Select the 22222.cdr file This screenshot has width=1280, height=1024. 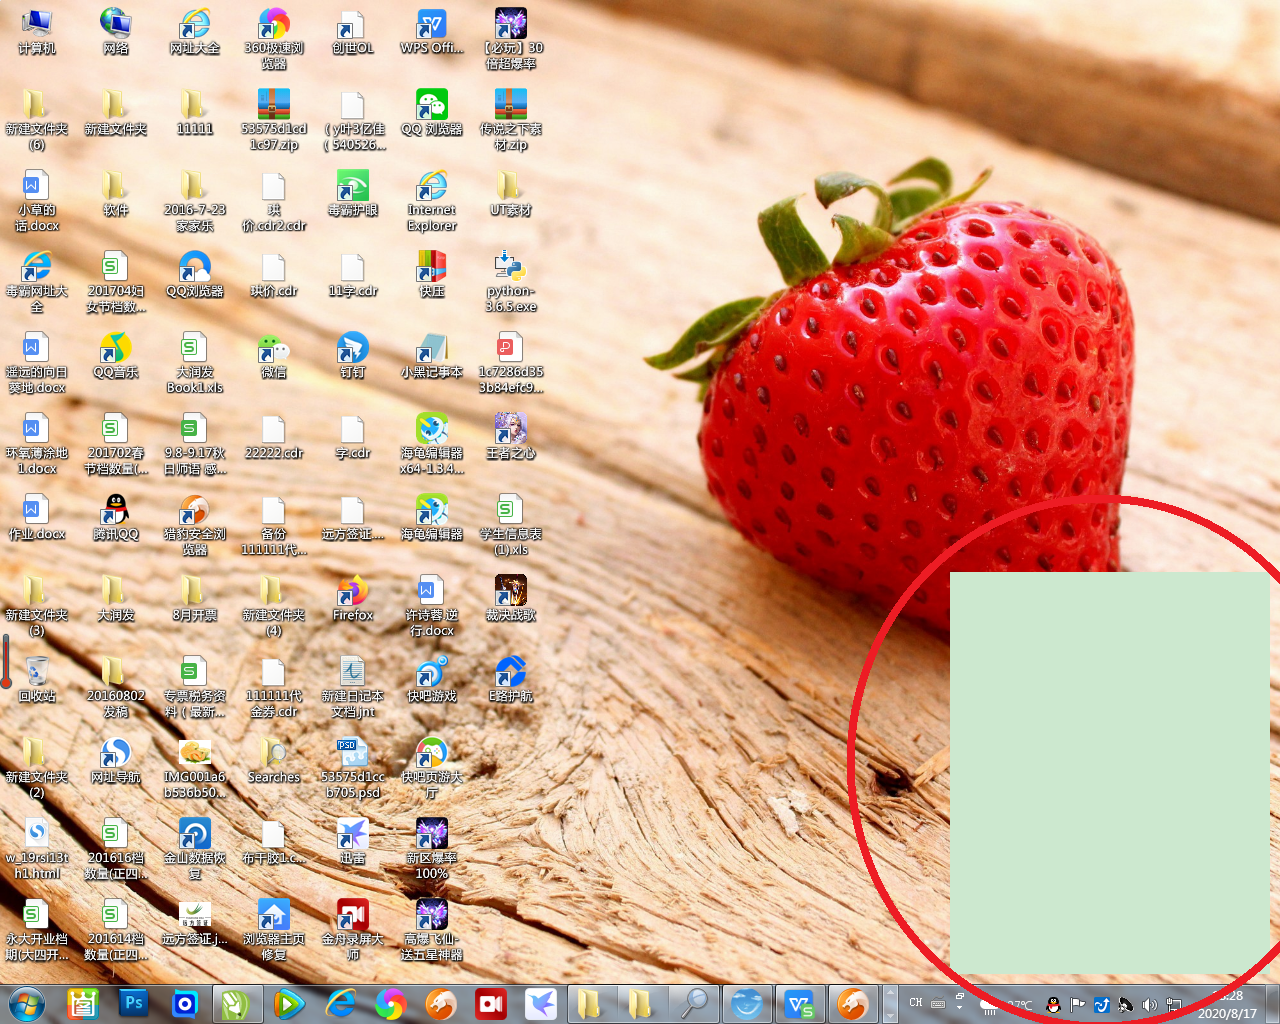274,437
